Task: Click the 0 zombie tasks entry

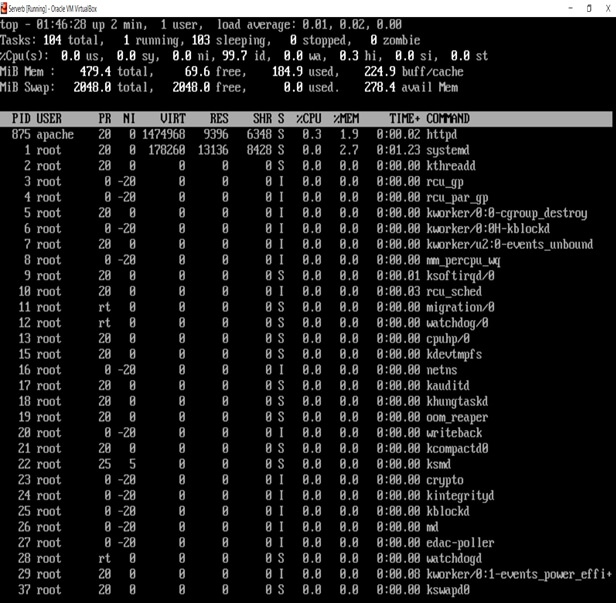Action: click(395, 40)
